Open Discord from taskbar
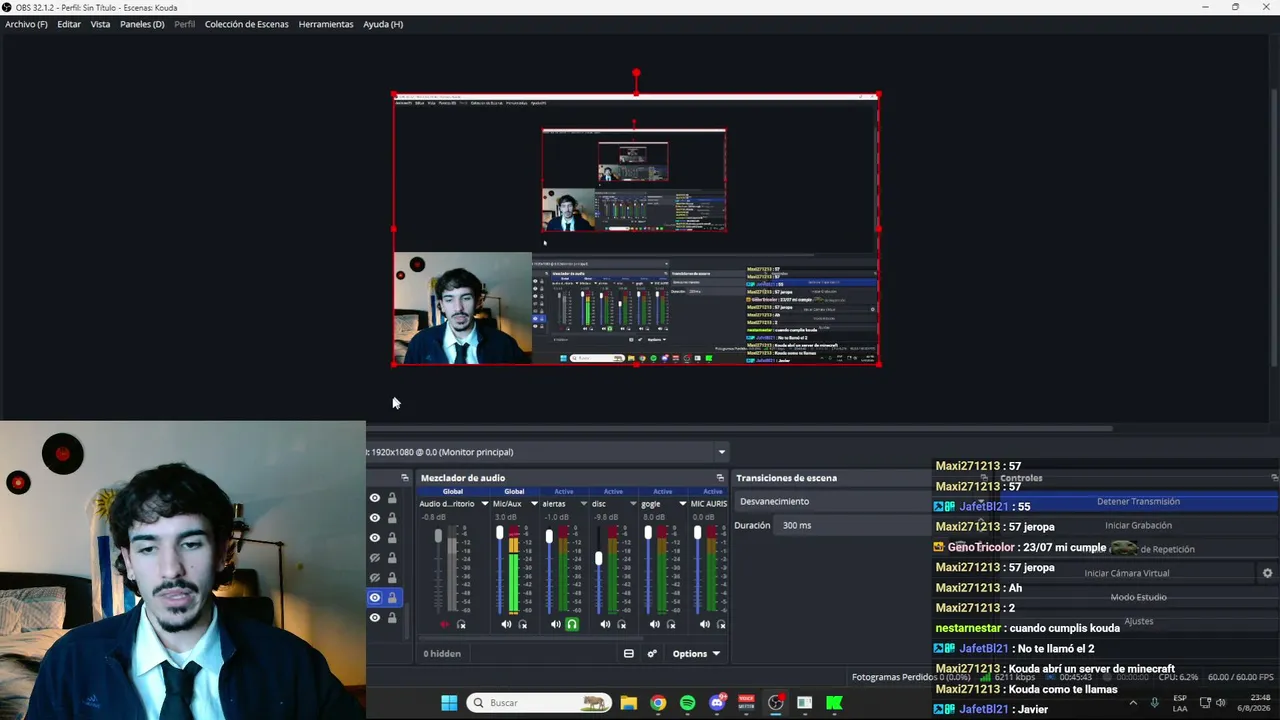Screen dimensions: 1280x720 point(716,703)
